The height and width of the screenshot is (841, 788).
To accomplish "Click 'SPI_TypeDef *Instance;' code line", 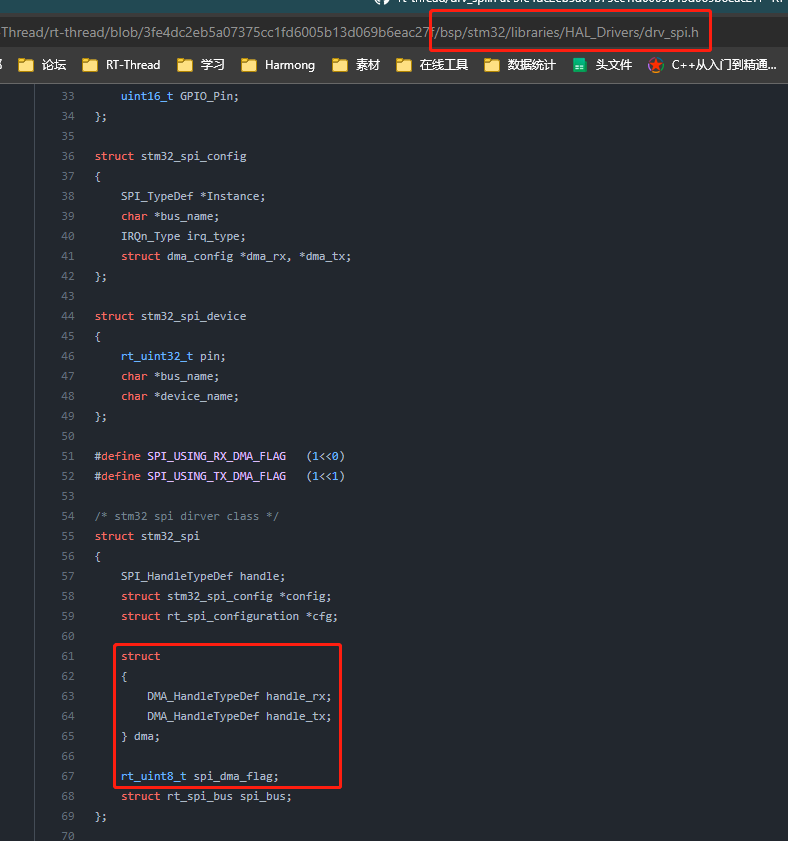I will [193, 196].
